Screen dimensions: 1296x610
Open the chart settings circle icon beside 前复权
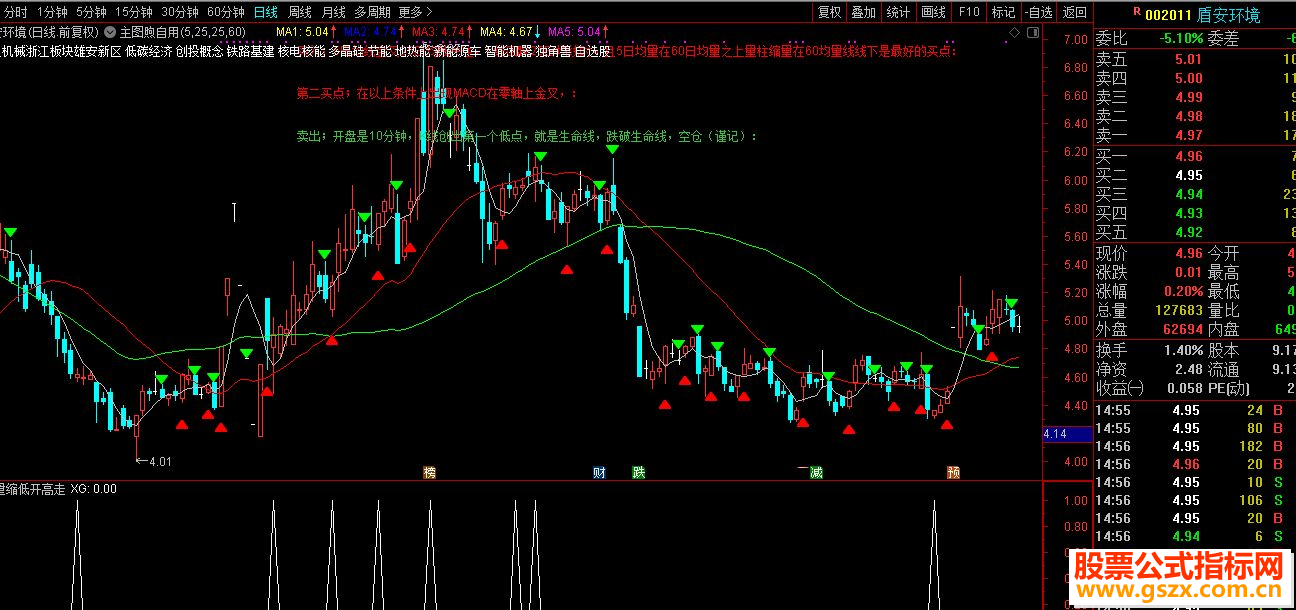coord(110,32)
